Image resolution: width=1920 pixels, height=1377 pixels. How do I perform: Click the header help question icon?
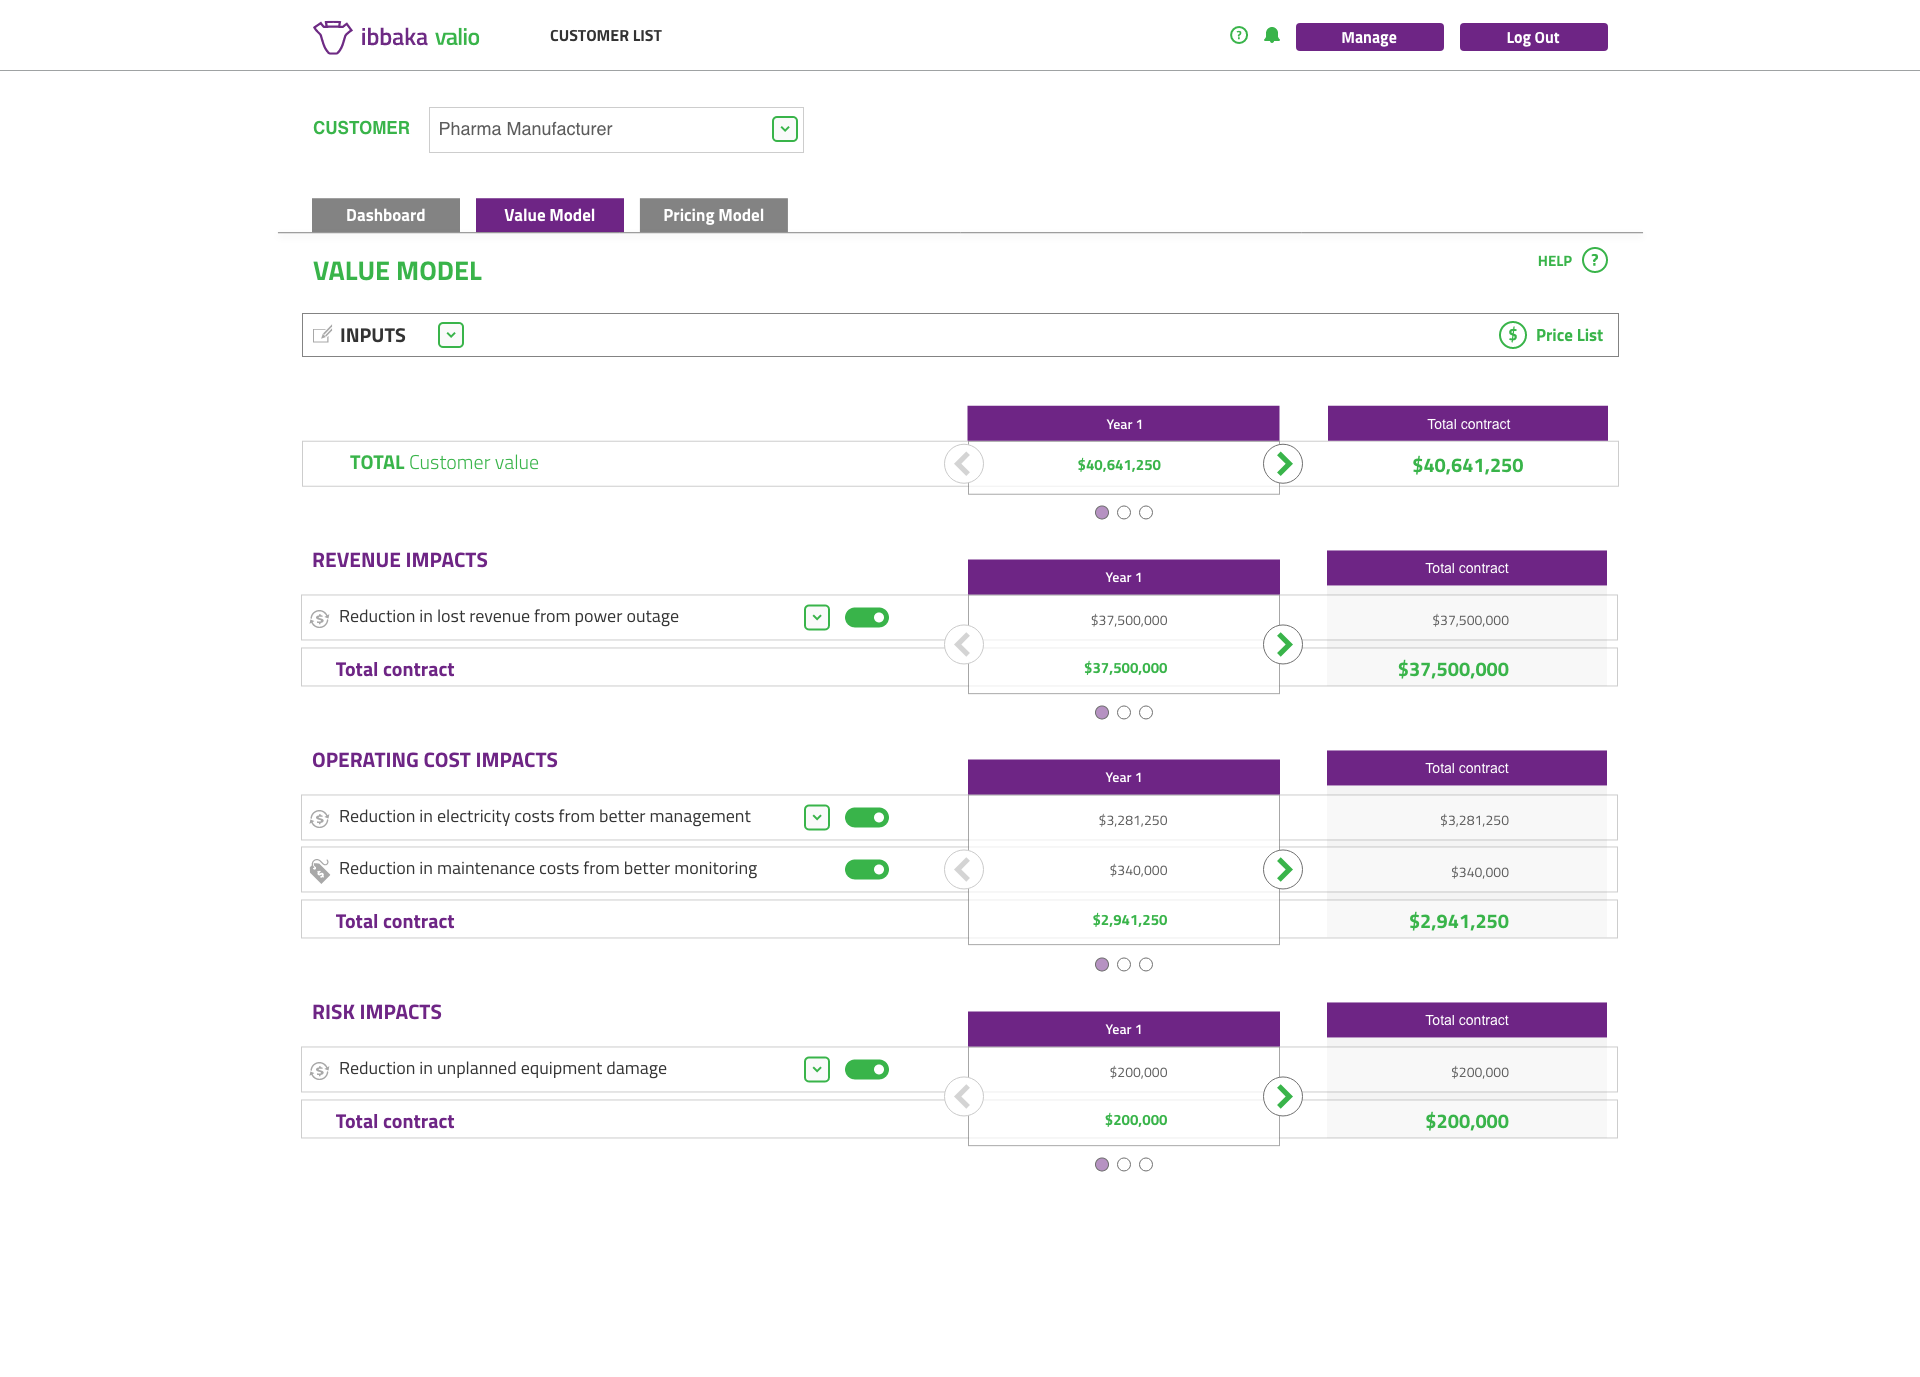[1239, 36]
